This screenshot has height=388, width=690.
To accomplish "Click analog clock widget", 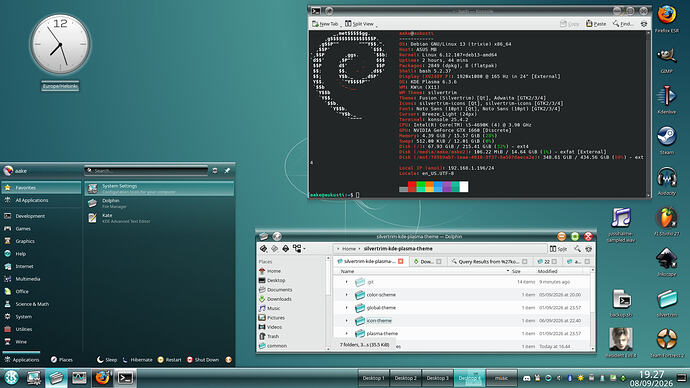I will tap(60, 44).
